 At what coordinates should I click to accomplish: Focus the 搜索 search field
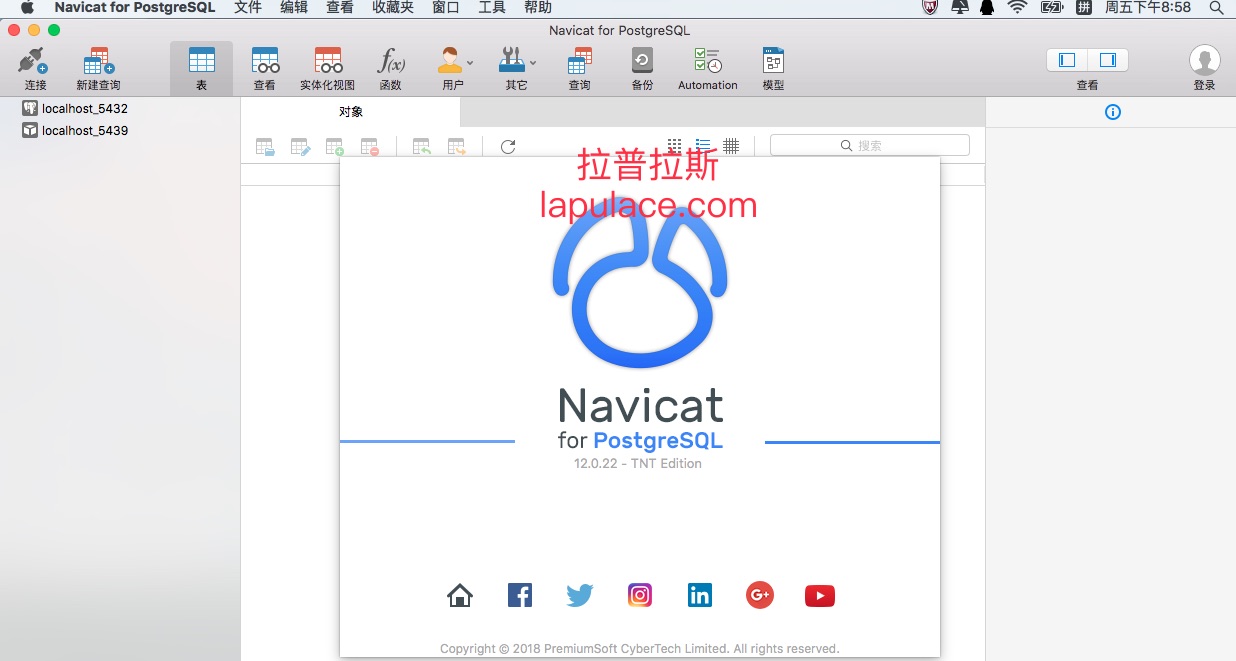point(870,145)
